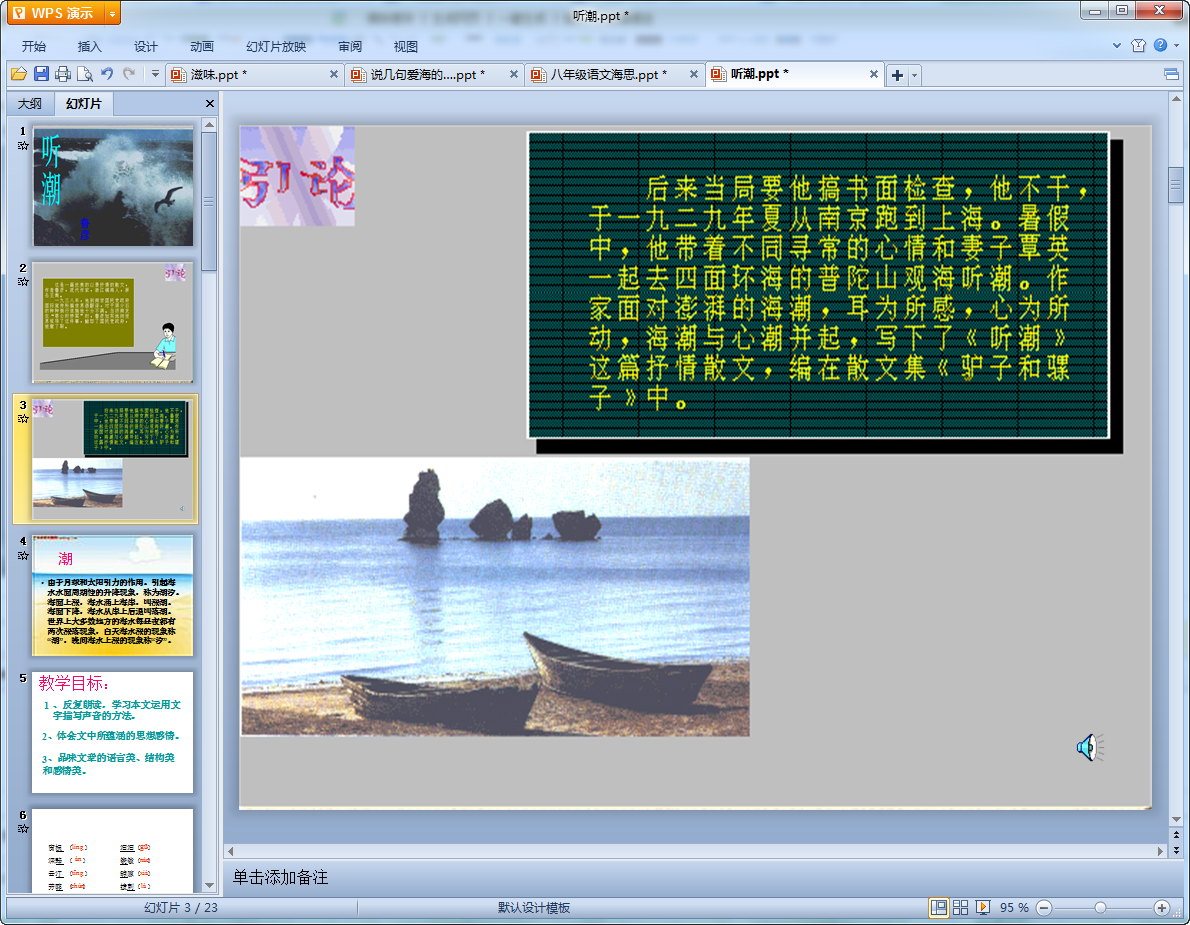
Task: Open the 插入 menu
Action: coord(90,46)
